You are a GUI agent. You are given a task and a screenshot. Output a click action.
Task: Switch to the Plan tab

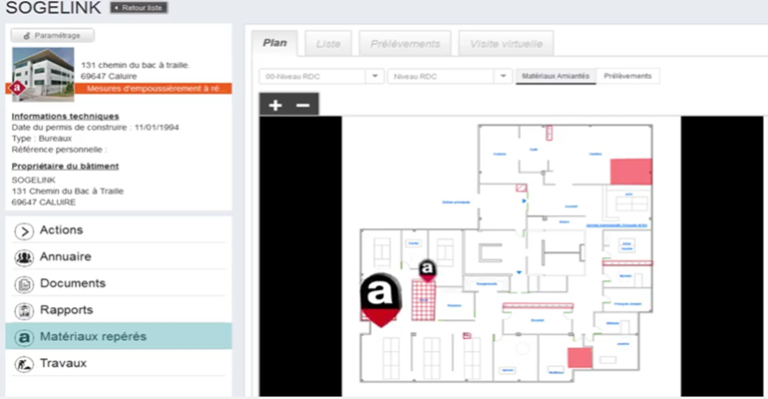point(275,43)
